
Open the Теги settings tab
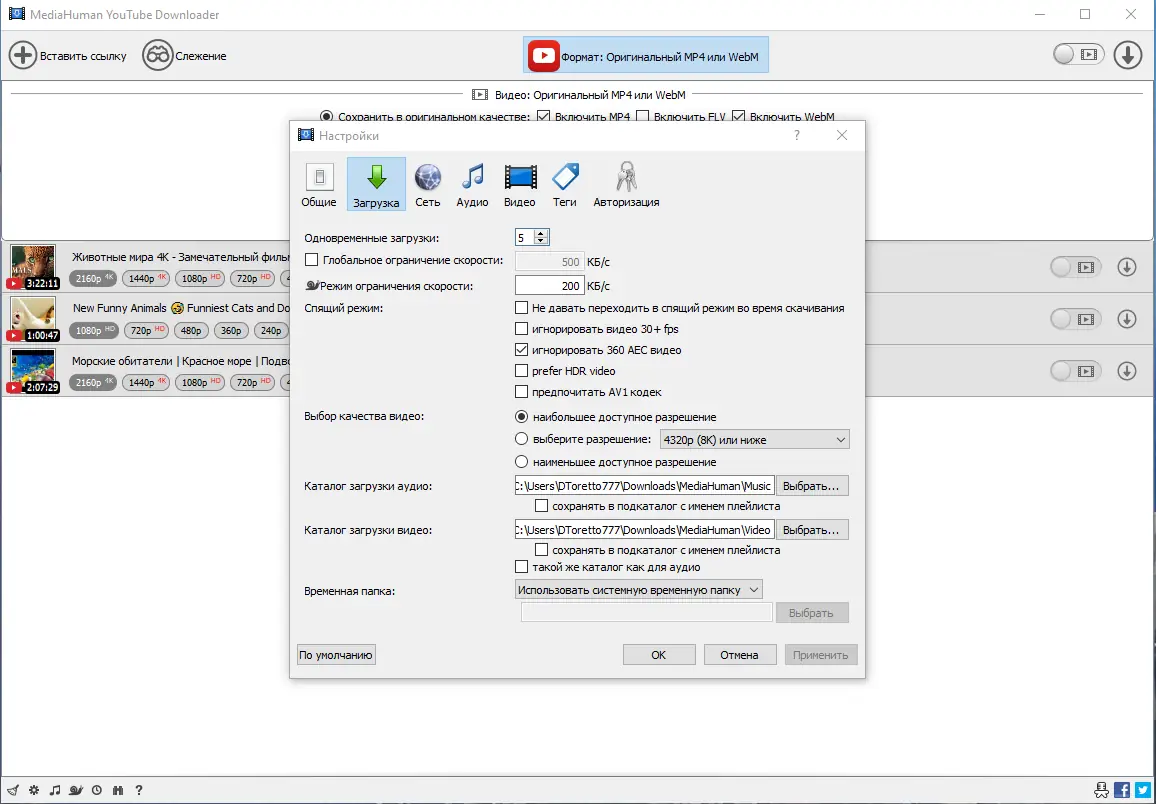click(565, 184)
